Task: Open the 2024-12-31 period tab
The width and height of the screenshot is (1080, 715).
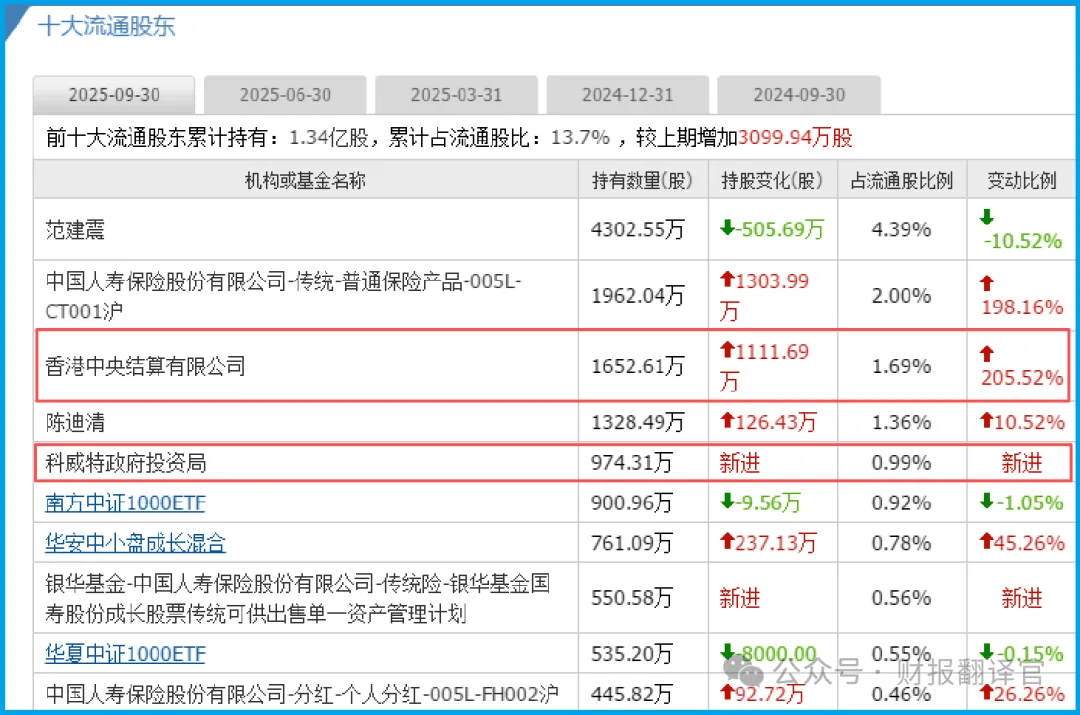Action: (x=628, y=96)
